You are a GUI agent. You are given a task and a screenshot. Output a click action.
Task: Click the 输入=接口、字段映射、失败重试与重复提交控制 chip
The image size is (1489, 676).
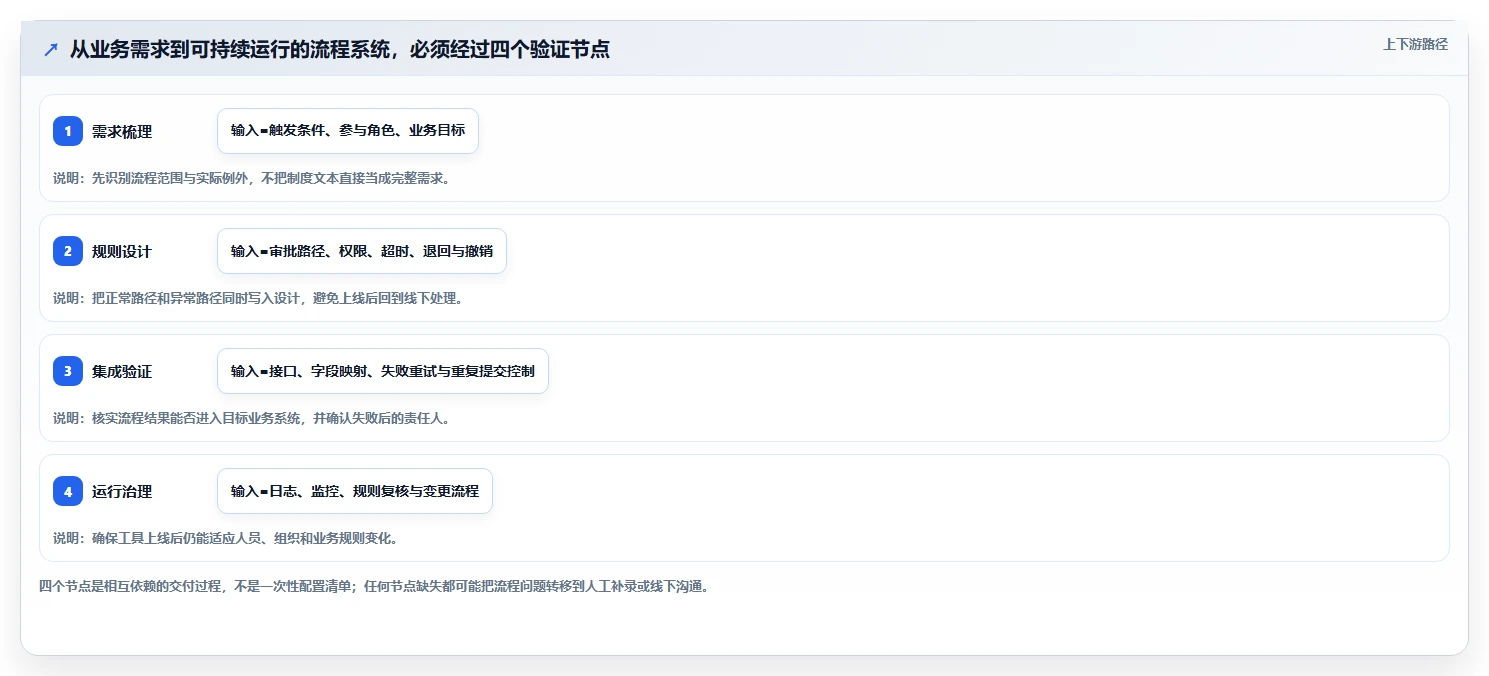383,371
